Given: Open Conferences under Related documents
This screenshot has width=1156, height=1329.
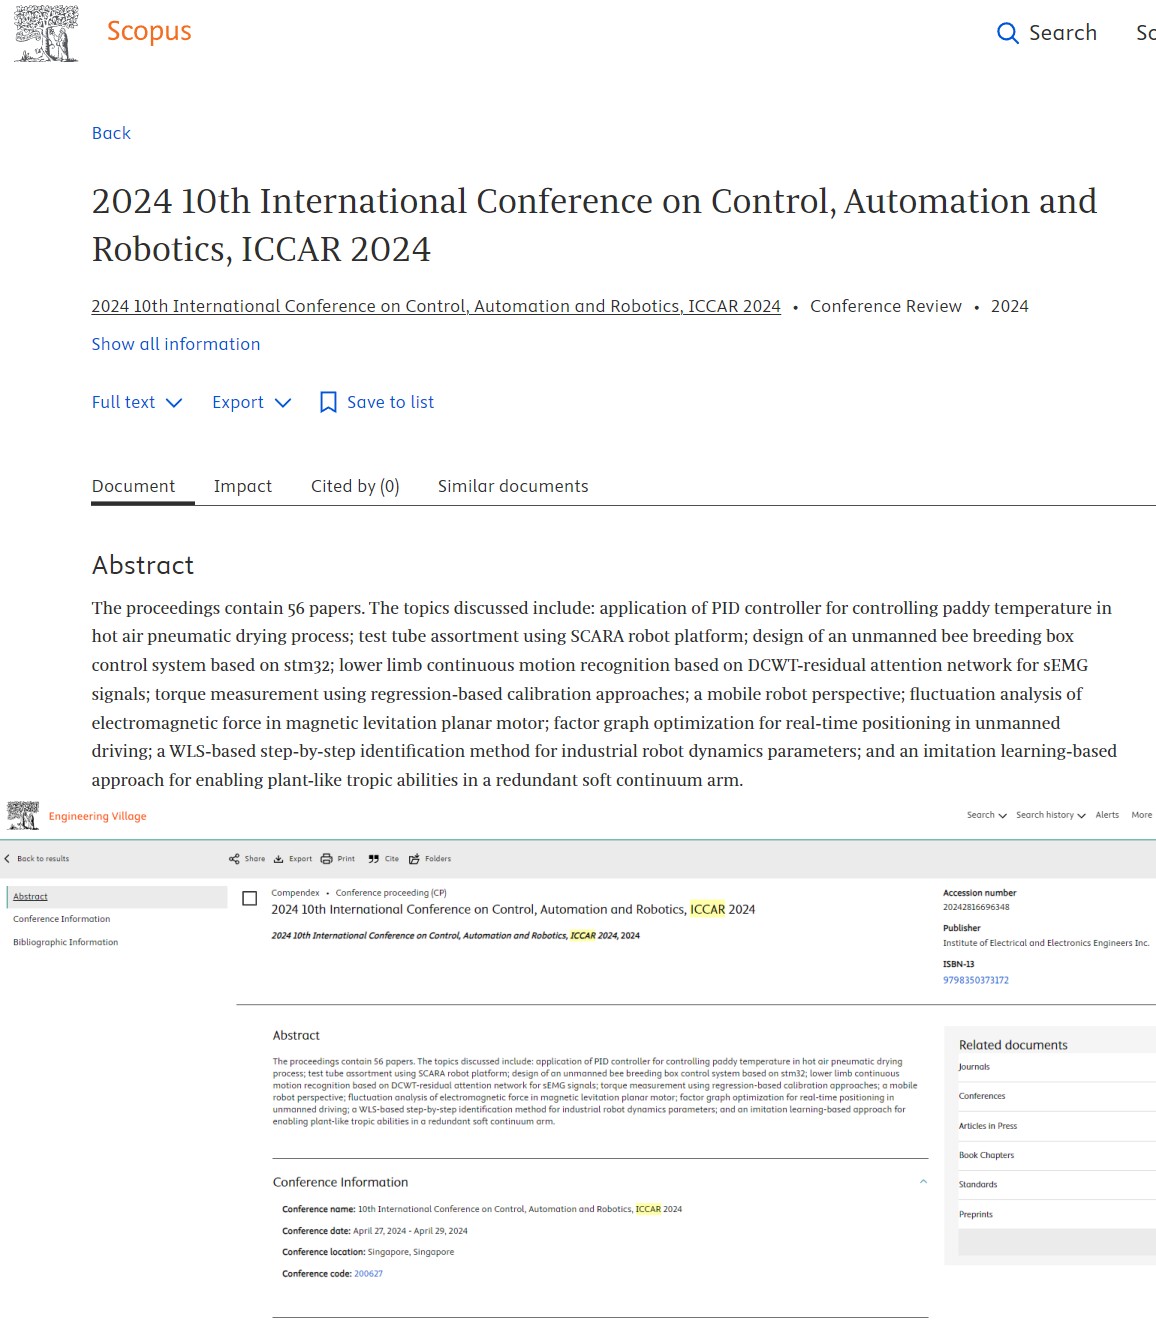Looking at the screenshot, I should pyautogui.click(x=982, y=1096).
